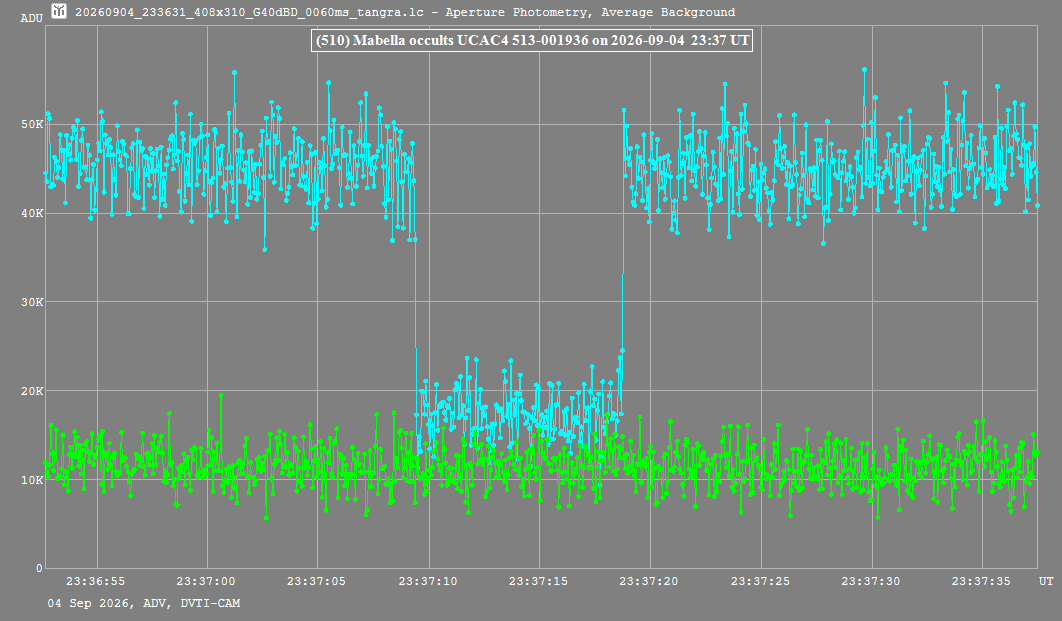Image resolution: width=1062 pixels, height=621 pixels.
Task: Click the "23:37:35" time axis label
Action: (x=981, y=581)
